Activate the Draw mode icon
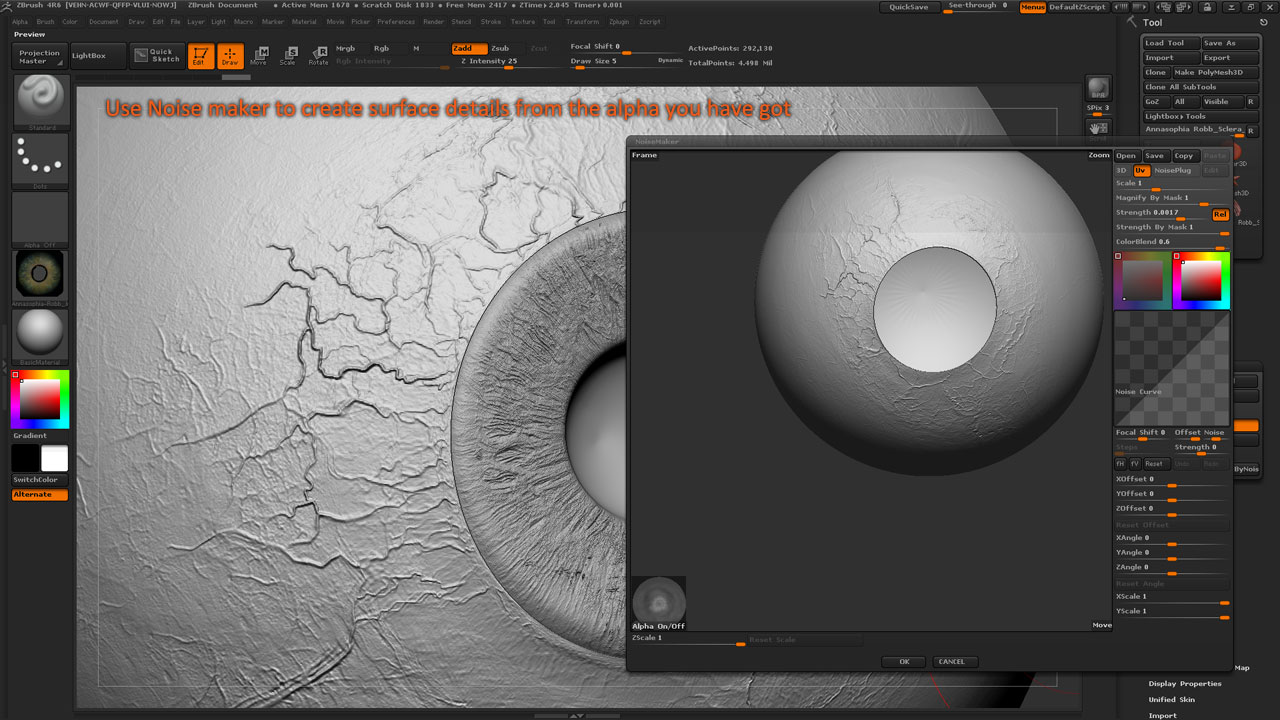 (230, 56)
